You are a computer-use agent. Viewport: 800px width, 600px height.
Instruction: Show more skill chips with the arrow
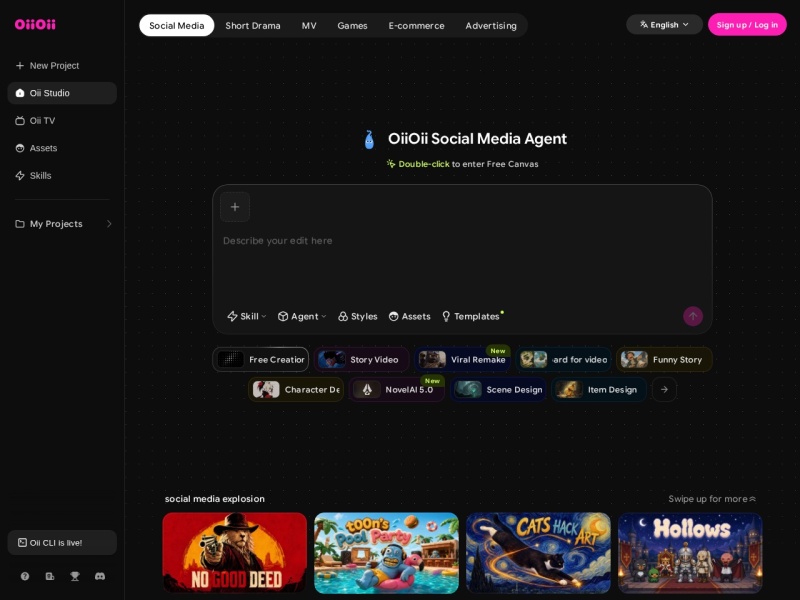pyautogui.click(x=664, y=390)
